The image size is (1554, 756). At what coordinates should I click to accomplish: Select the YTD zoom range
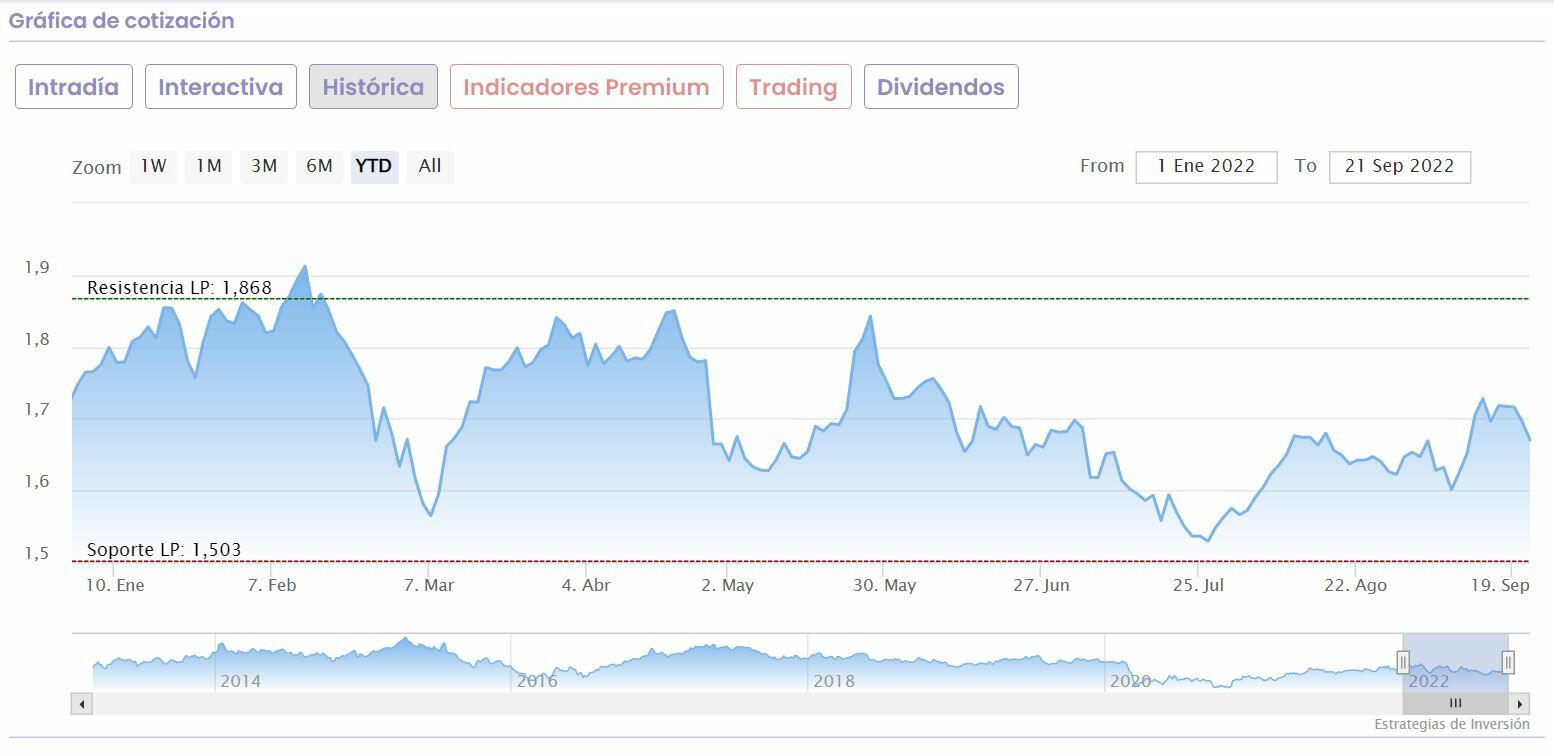[x=374, y=166]
